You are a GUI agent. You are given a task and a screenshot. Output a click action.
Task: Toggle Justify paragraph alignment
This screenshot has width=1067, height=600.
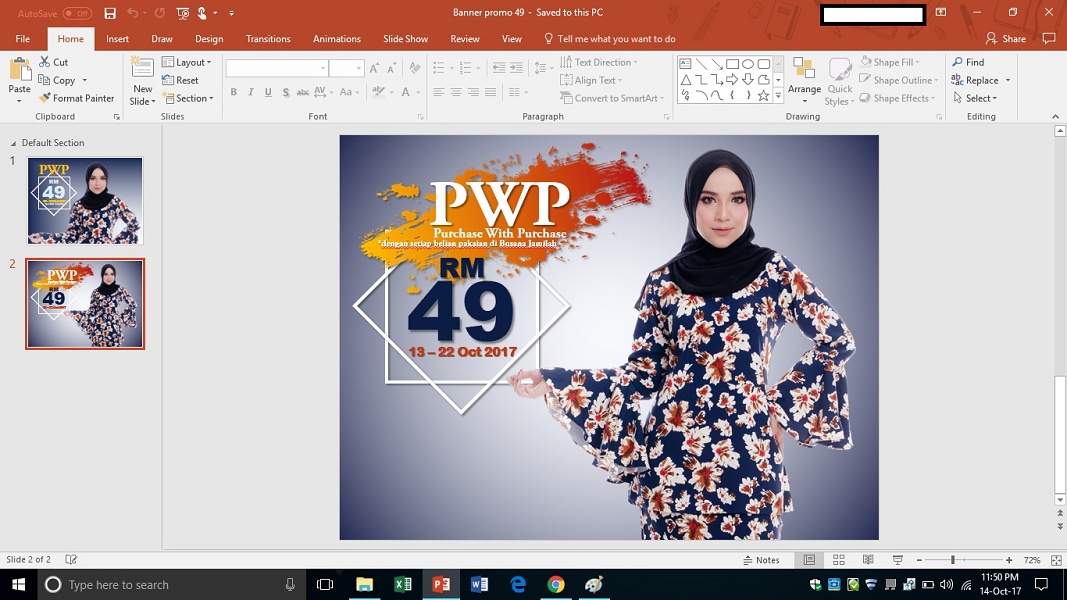[x=491, y=92]
